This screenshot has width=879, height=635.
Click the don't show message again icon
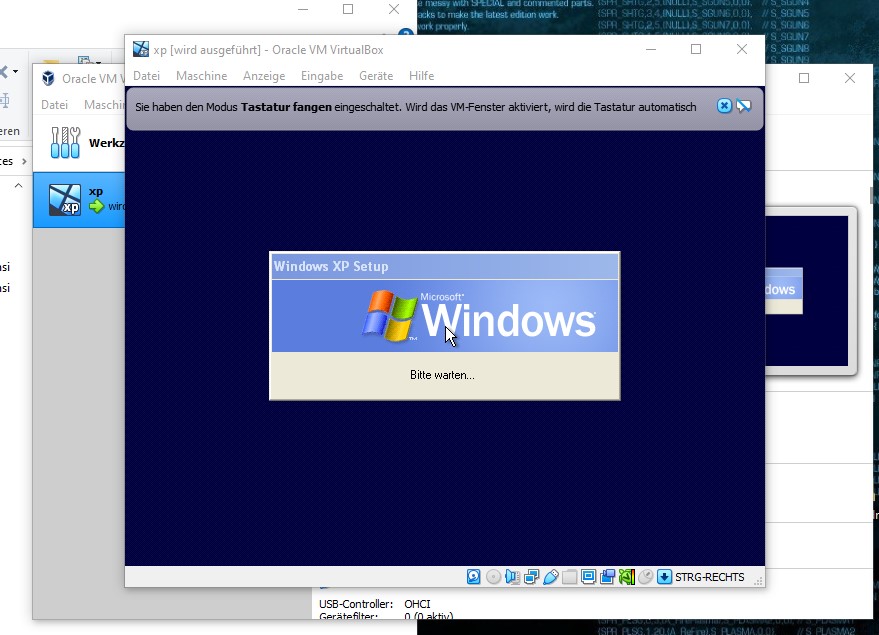point(744,106)
